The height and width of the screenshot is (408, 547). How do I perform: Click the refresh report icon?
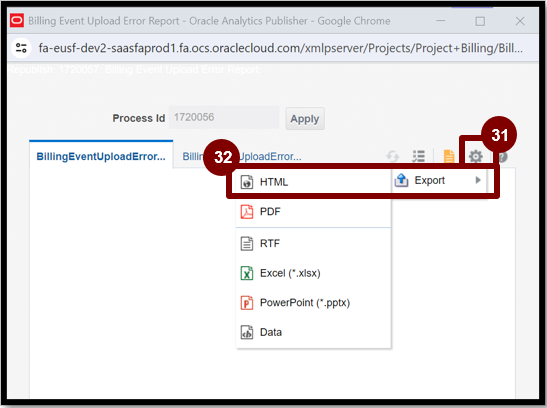point(392,157)
